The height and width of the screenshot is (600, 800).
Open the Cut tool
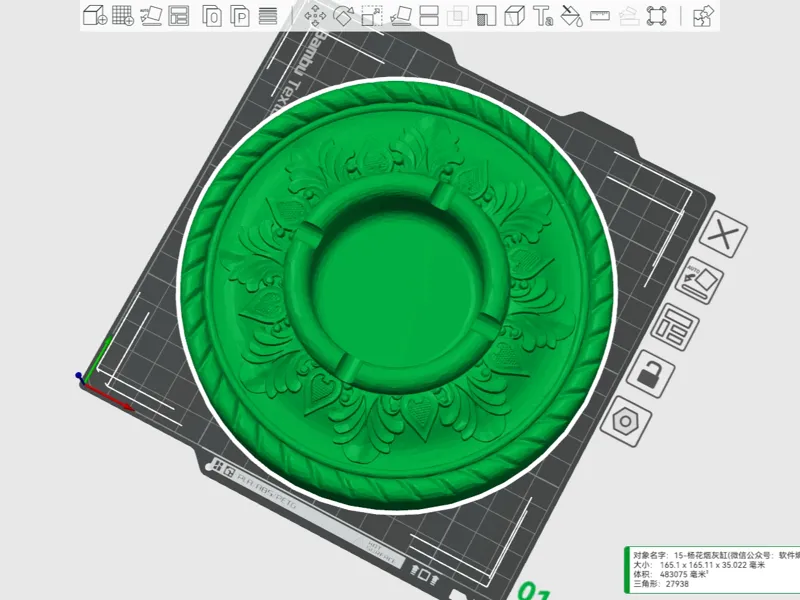pyautogui.click(x=429, y=16)
